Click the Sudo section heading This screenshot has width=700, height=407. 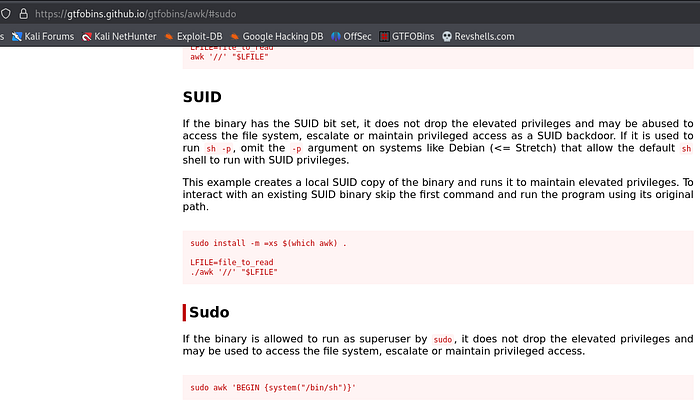tap(209, 312)
